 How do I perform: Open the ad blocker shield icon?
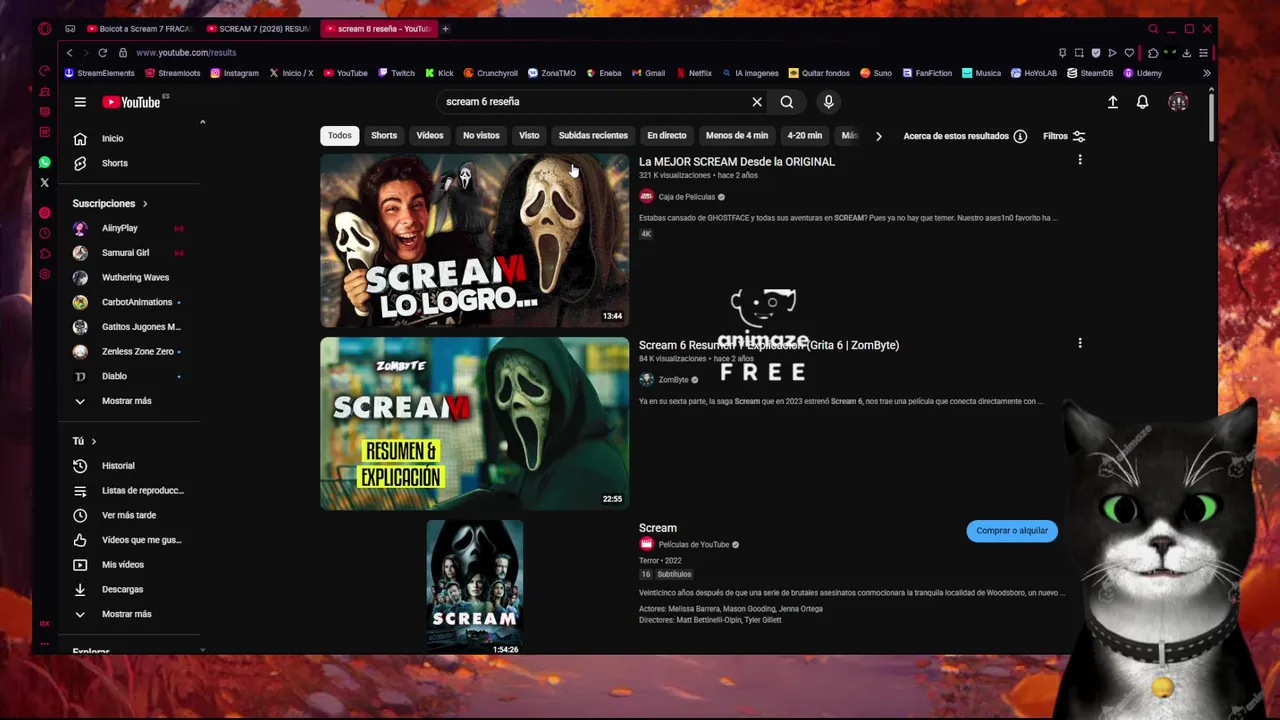[x=1096, y=52]
